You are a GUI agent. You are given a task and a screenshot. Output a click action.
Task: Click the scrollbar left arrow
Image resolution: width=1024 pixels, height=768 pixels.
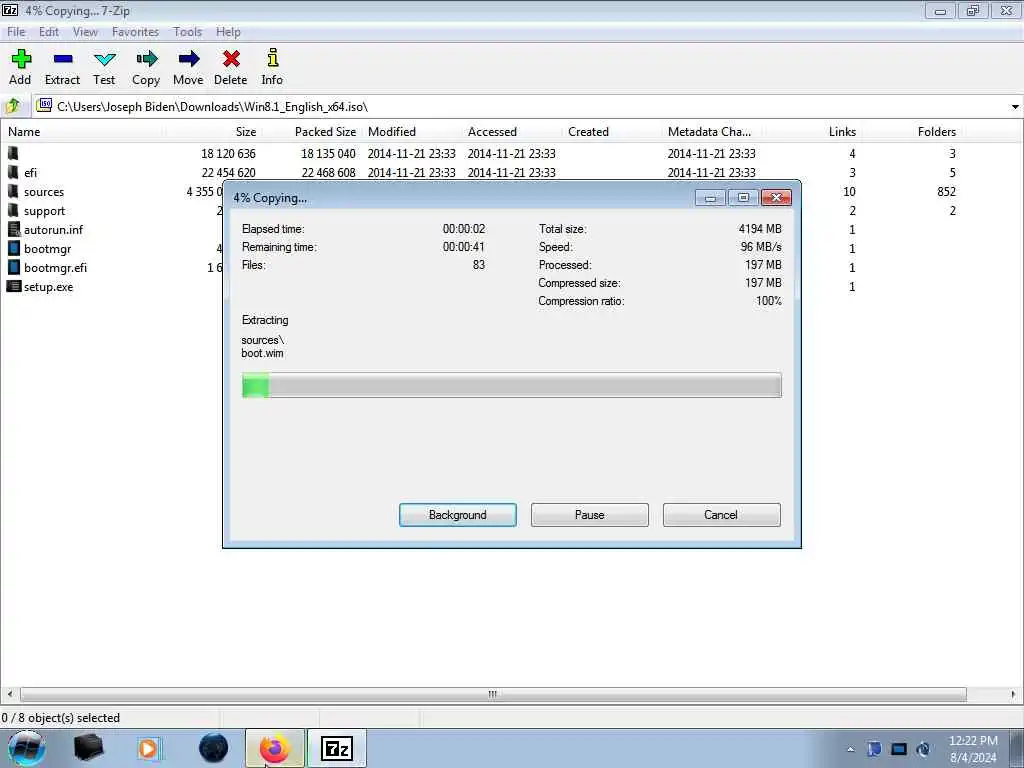[x=8, y=694]
